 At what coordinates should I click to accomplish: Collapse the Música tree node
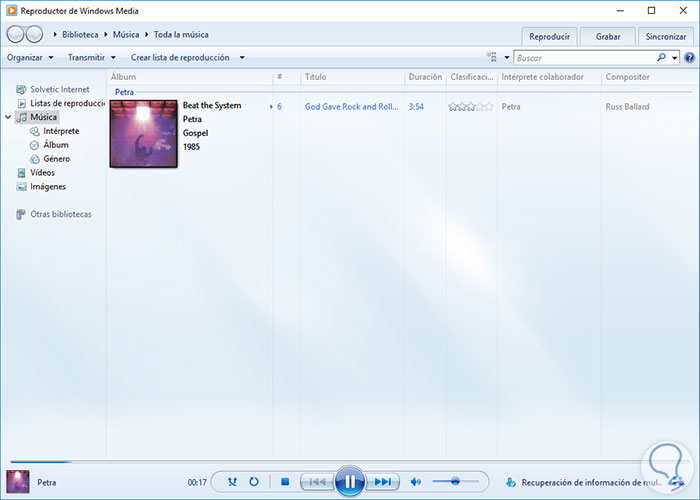8,117
